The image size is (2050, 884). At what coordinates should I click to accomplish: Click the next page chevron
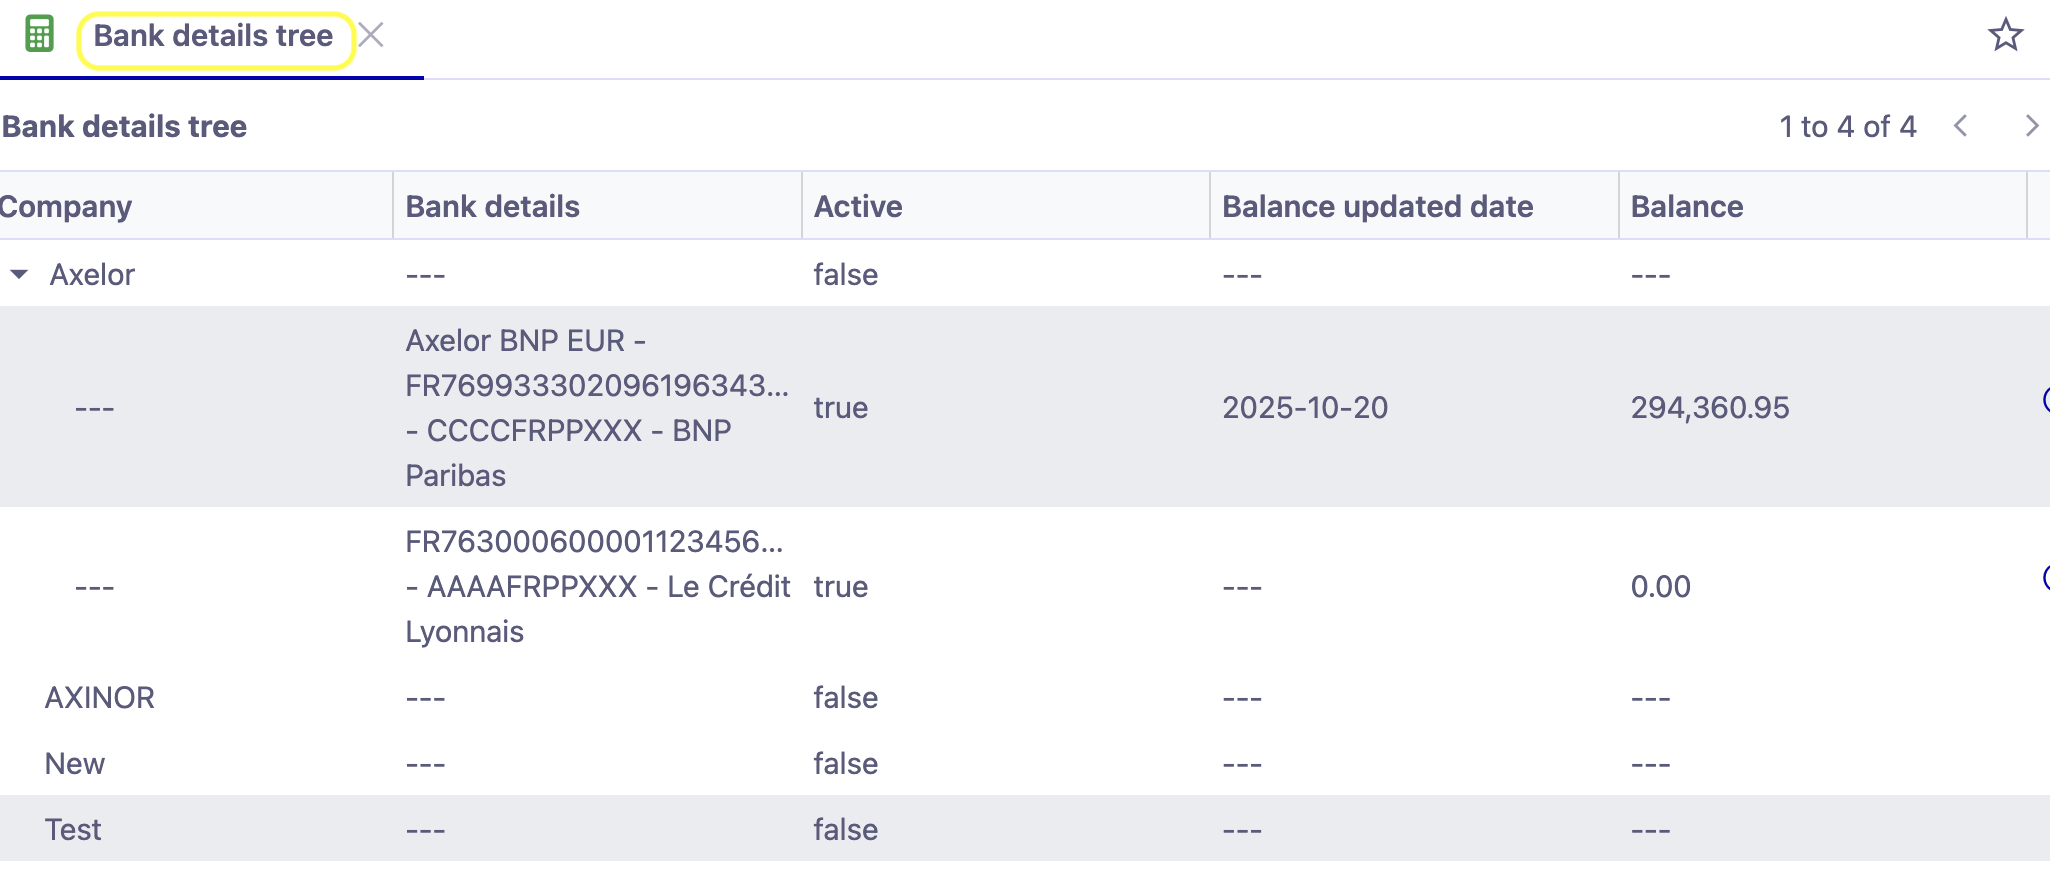tap(2032, 126)
